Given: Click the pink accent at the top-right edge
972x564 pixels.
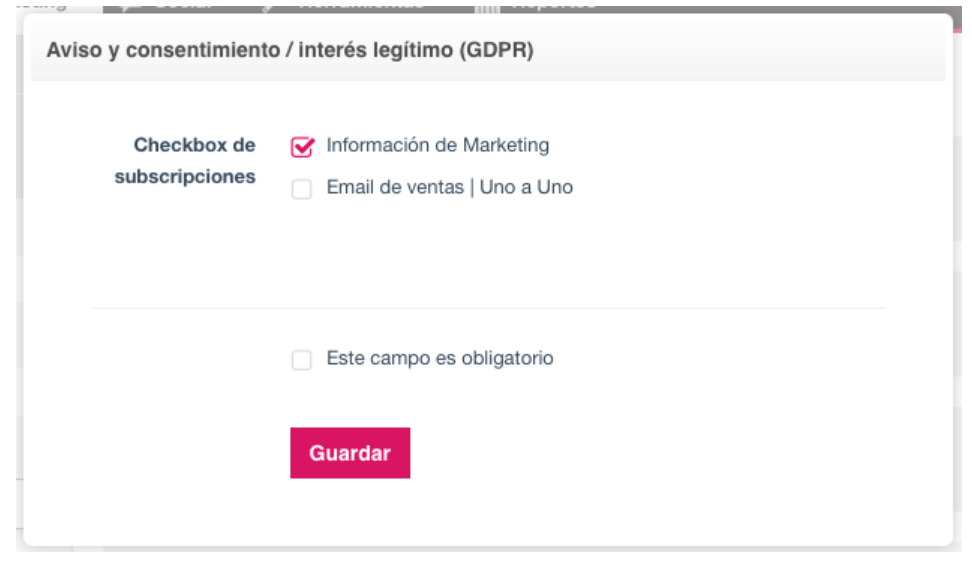Looking at the screenshot, I should click(958, 30).
